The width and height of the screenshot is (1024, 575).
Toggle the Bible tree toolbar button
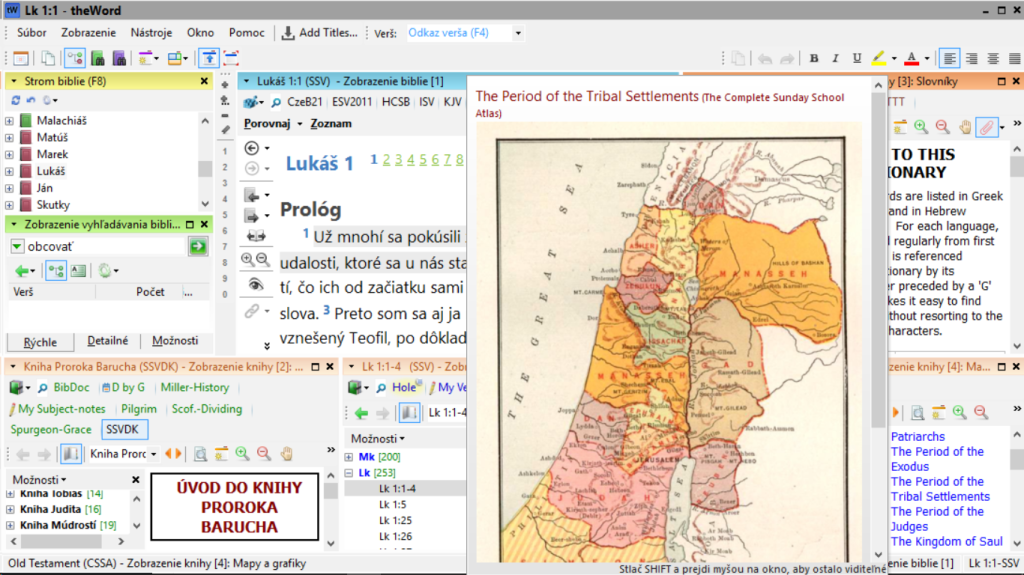click(x=74, y=58)
